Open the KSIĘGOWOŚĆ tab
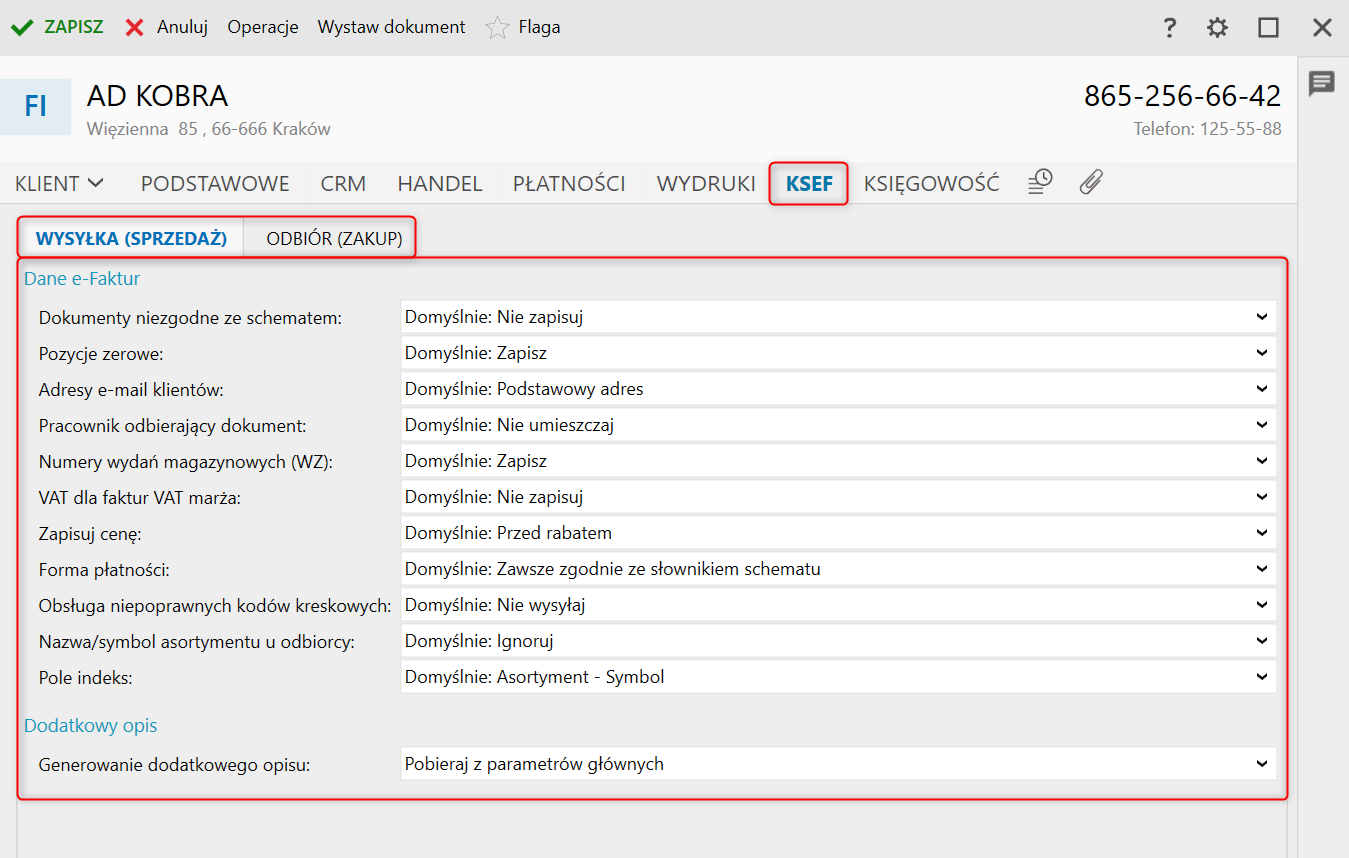Screen dimensions: 1349x858 (931, 184)
